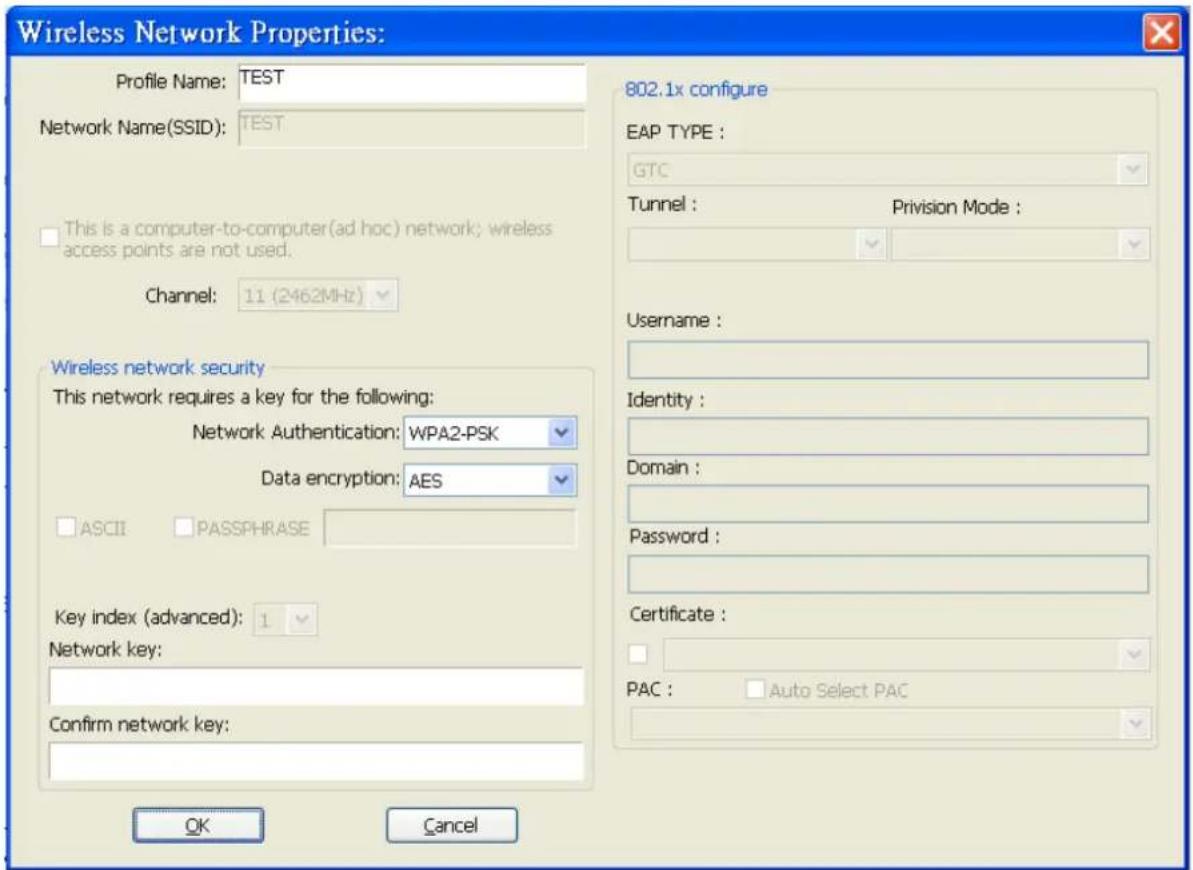The height and width of the screenshot is (870, 1193).
Task: Click the Username input field
Action: 888,360
